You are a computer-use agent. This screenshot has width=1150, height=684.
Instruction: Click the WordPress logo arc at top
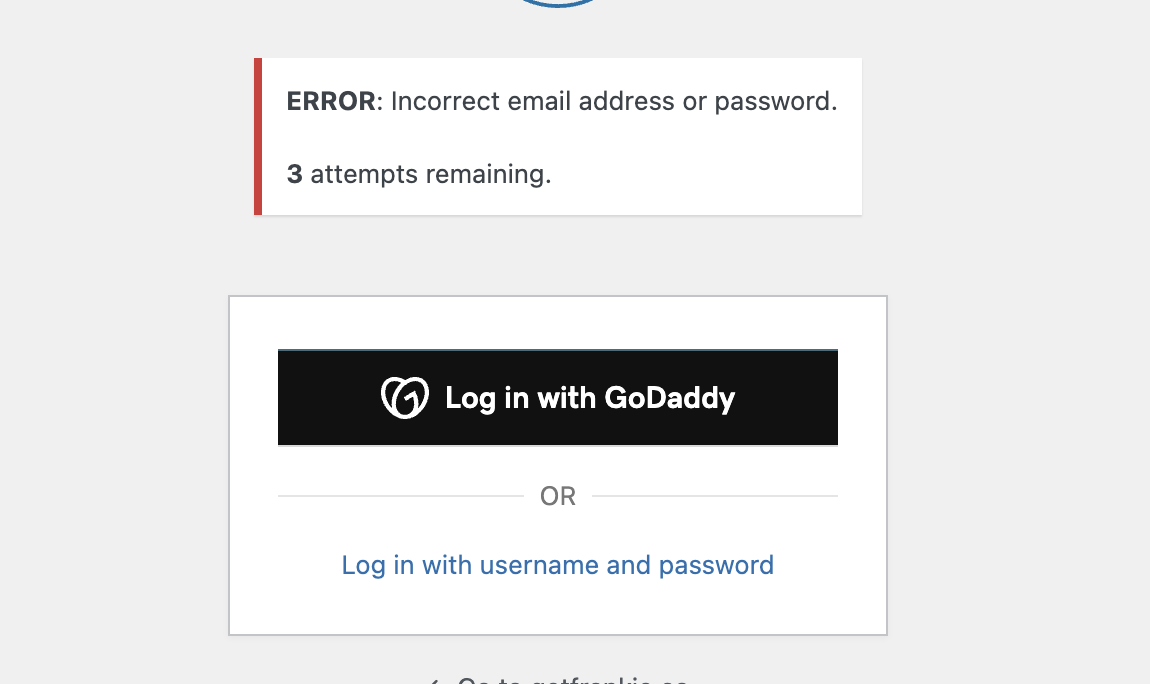558,4
